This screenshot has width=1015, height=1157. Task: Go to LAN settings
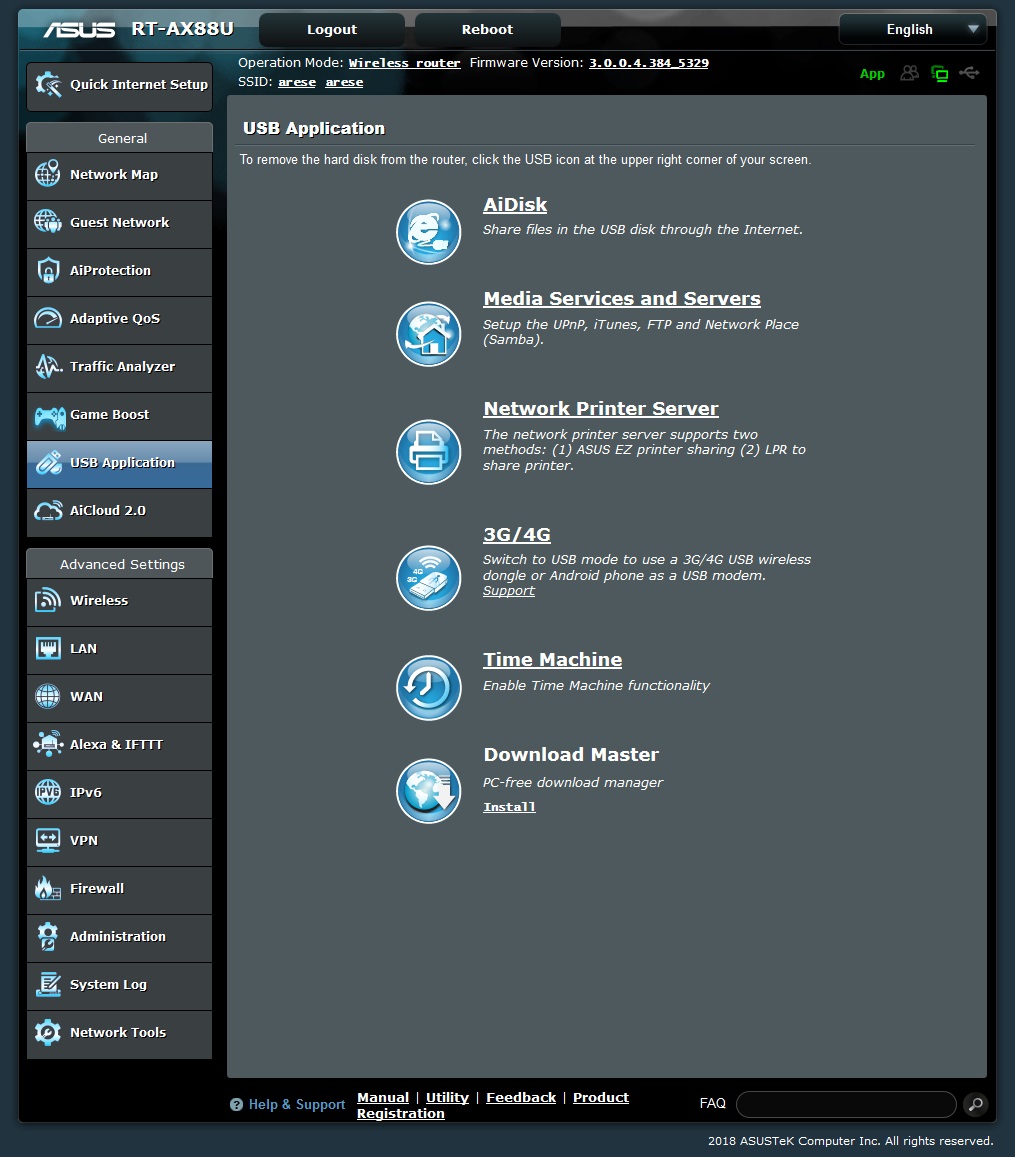pyautogui.click(x=119, y=649)
